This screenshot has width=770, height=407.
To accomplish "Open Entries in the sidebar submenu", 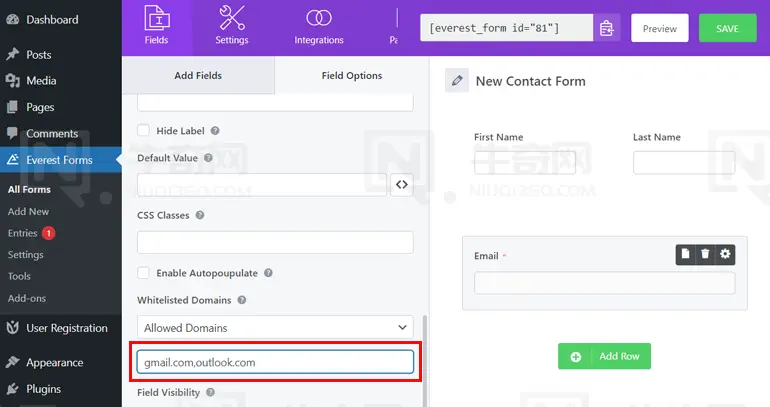I will point(23,233).
